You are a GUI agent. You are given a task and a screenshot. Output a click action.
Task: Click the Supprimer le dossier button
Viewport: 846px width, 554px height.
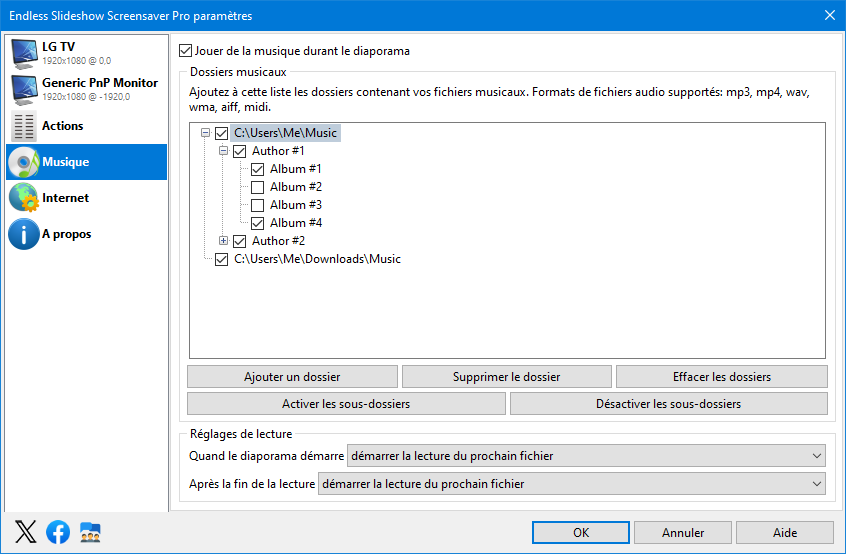pos(506,377)
